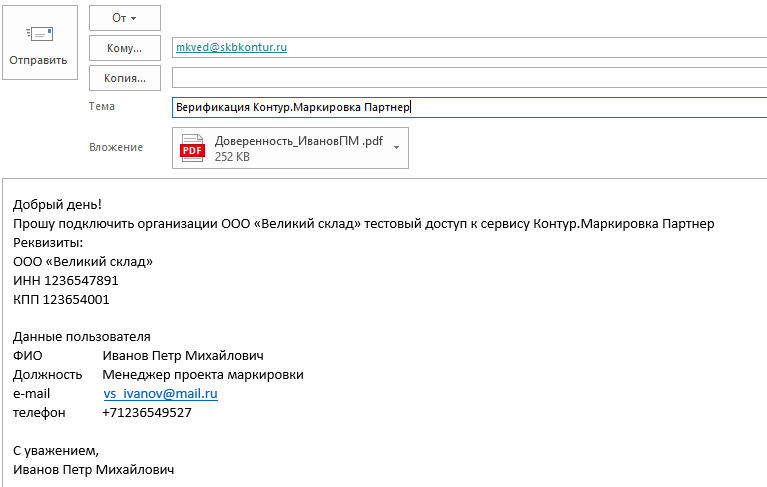Click the text Менеджер проекта маркировки
Viewport: 767px width, 487px height.
pyautogui.click(x=203, y=375)
